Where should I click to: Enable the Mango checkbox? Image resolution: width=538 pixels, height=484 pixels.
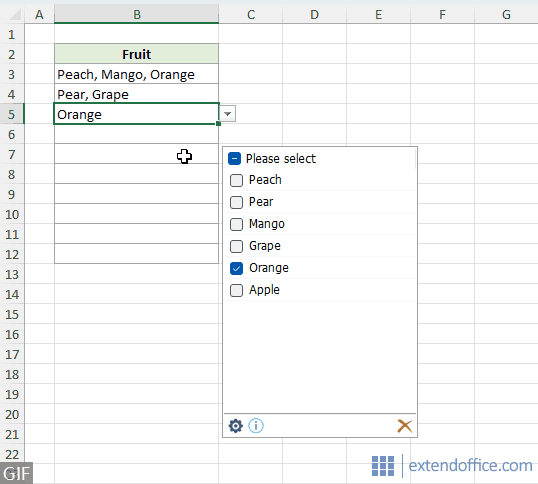tap(236, 224)
